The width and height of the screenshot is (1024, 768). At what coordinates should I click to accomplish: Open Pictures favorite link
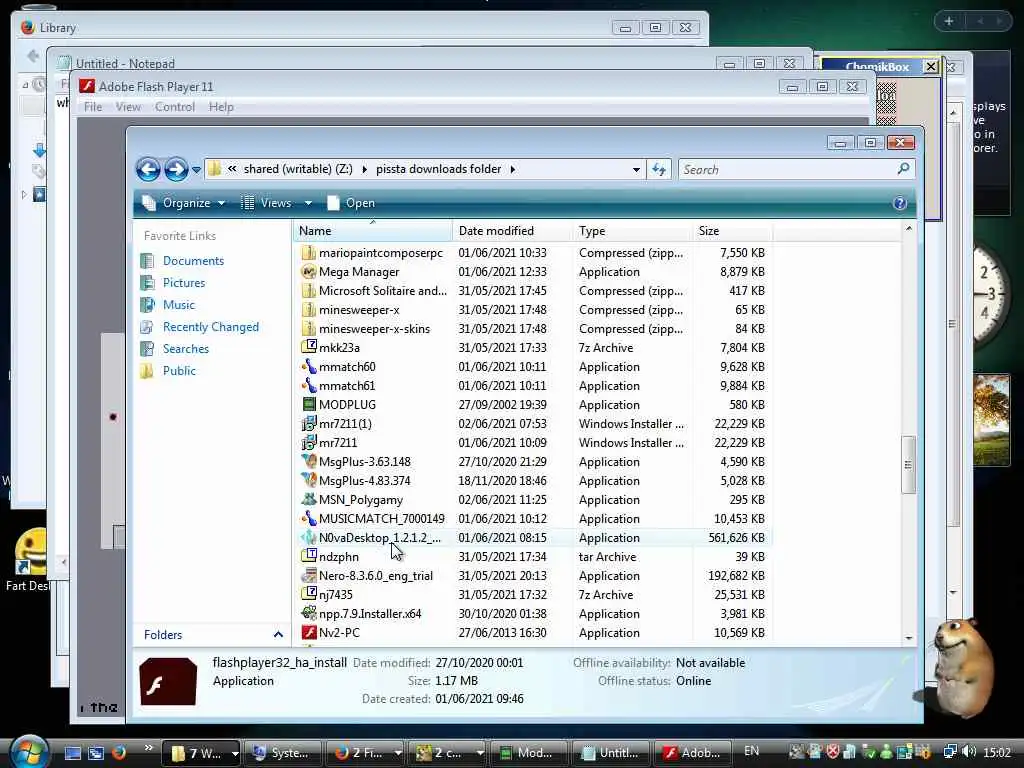coord(184,283)
